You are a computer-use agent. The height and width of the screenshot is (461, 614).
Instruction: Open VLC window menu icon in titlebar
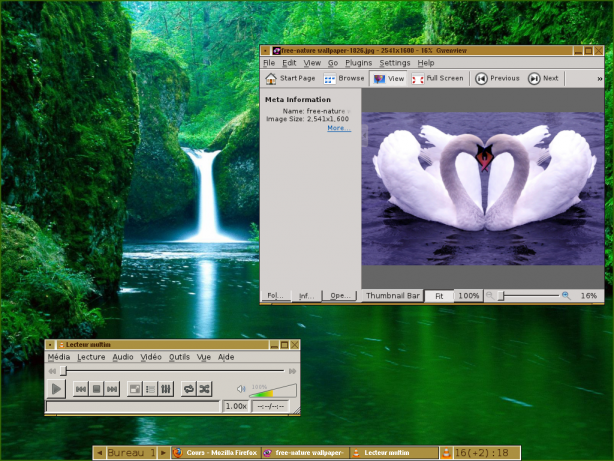coord(50,345)
